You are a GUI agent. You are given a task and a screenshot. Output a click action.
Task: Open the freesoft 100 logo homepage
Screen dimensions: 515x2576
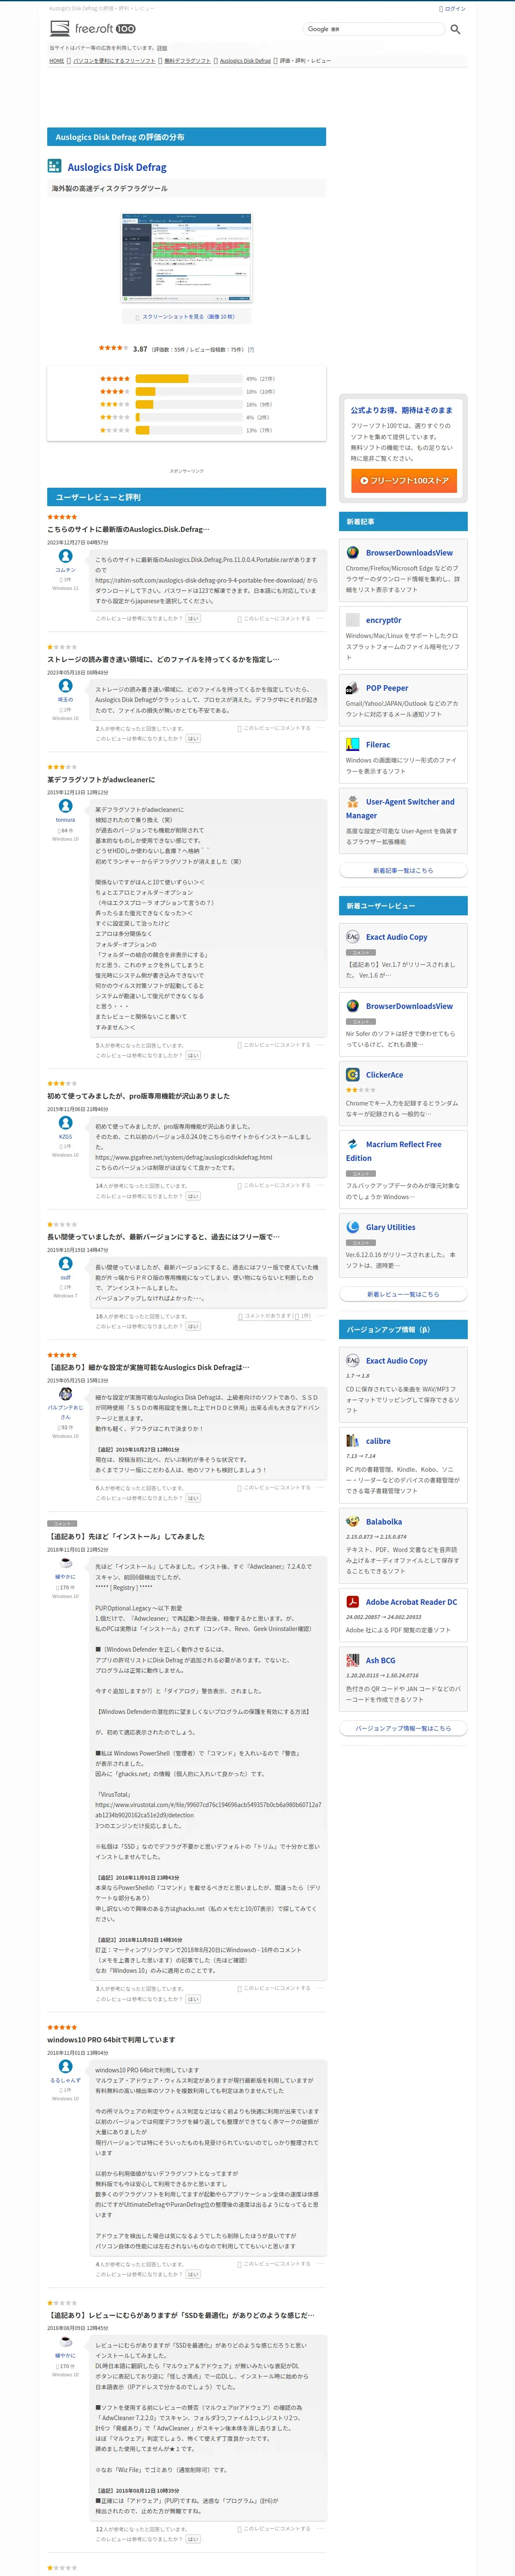tap(93, 29)
